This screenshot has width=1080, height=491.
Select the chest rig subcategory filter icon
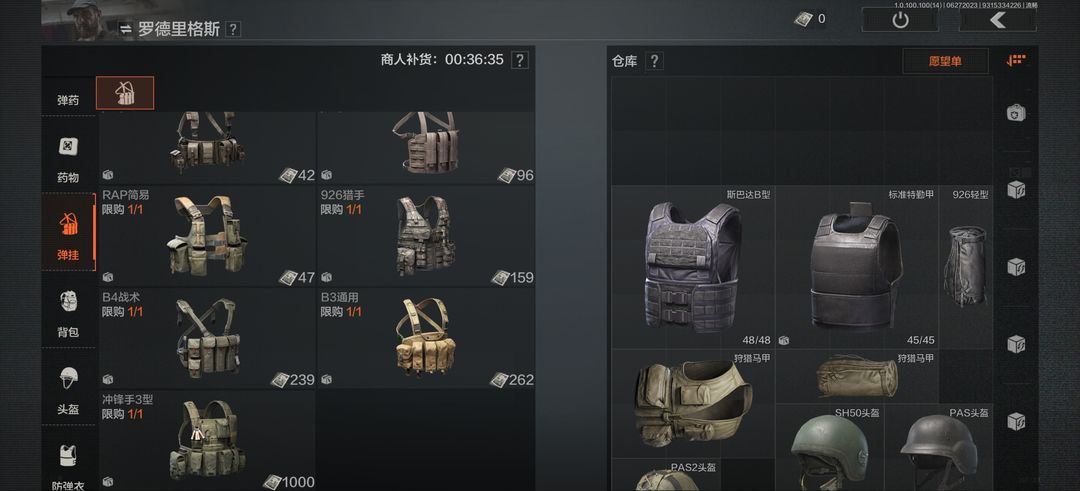tap(125, 93)
